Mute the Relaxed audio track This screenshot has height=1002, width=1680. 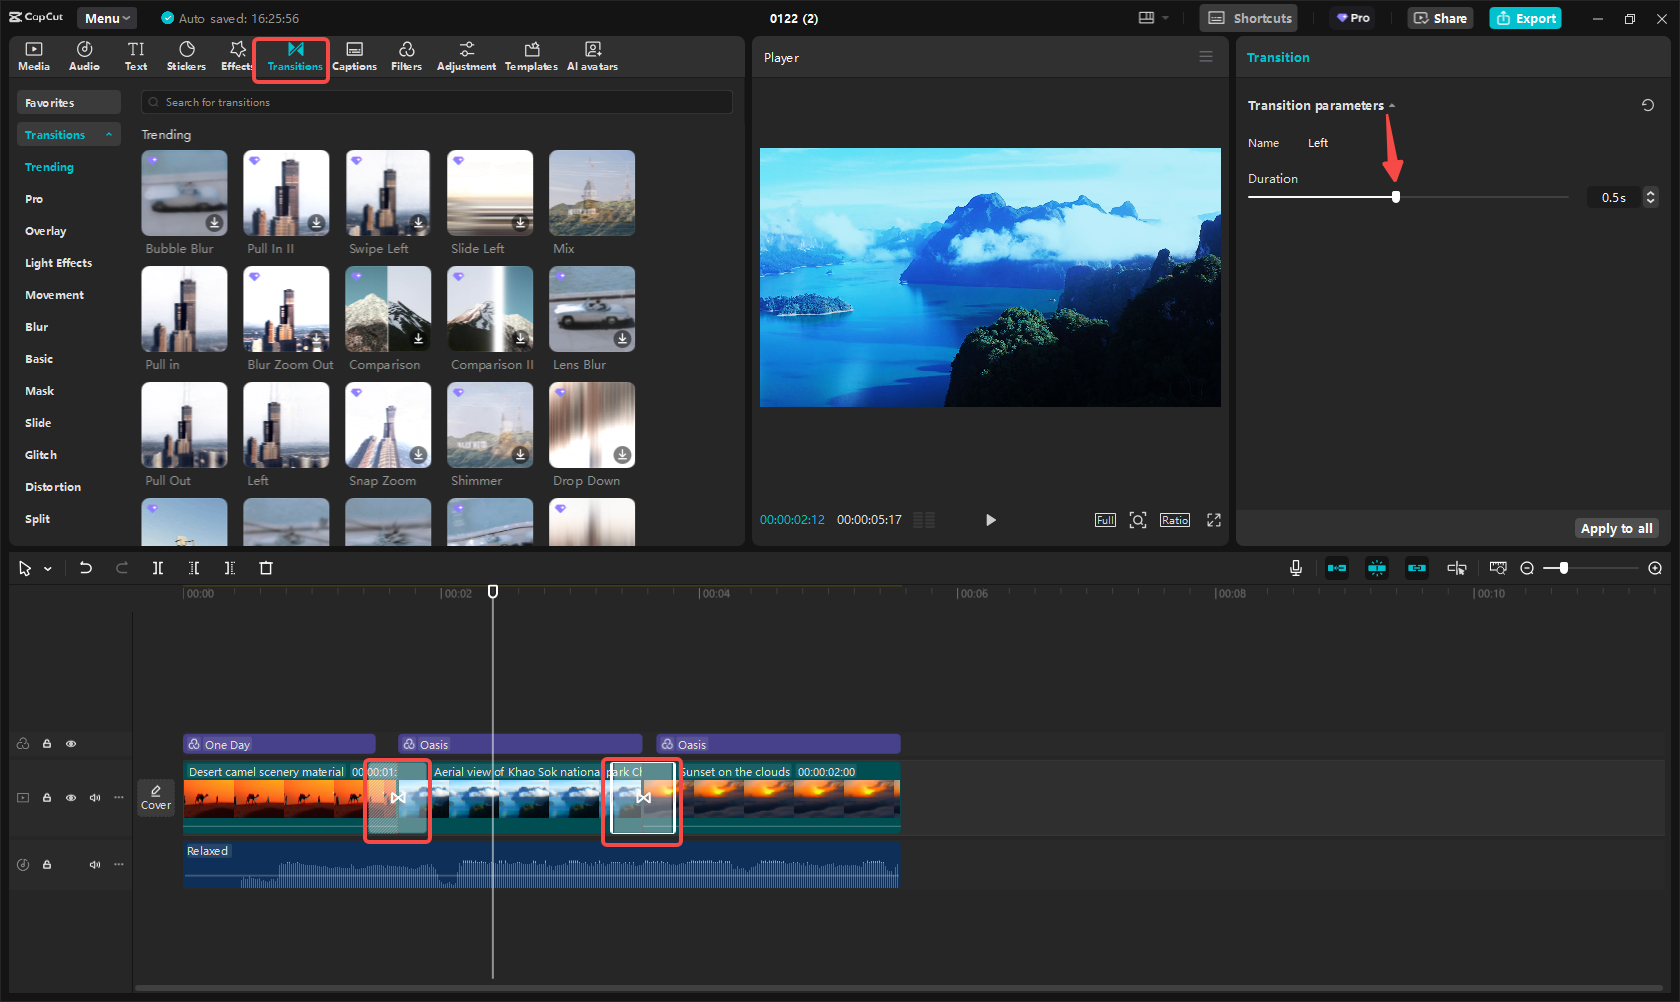click(x=95, y=865)
